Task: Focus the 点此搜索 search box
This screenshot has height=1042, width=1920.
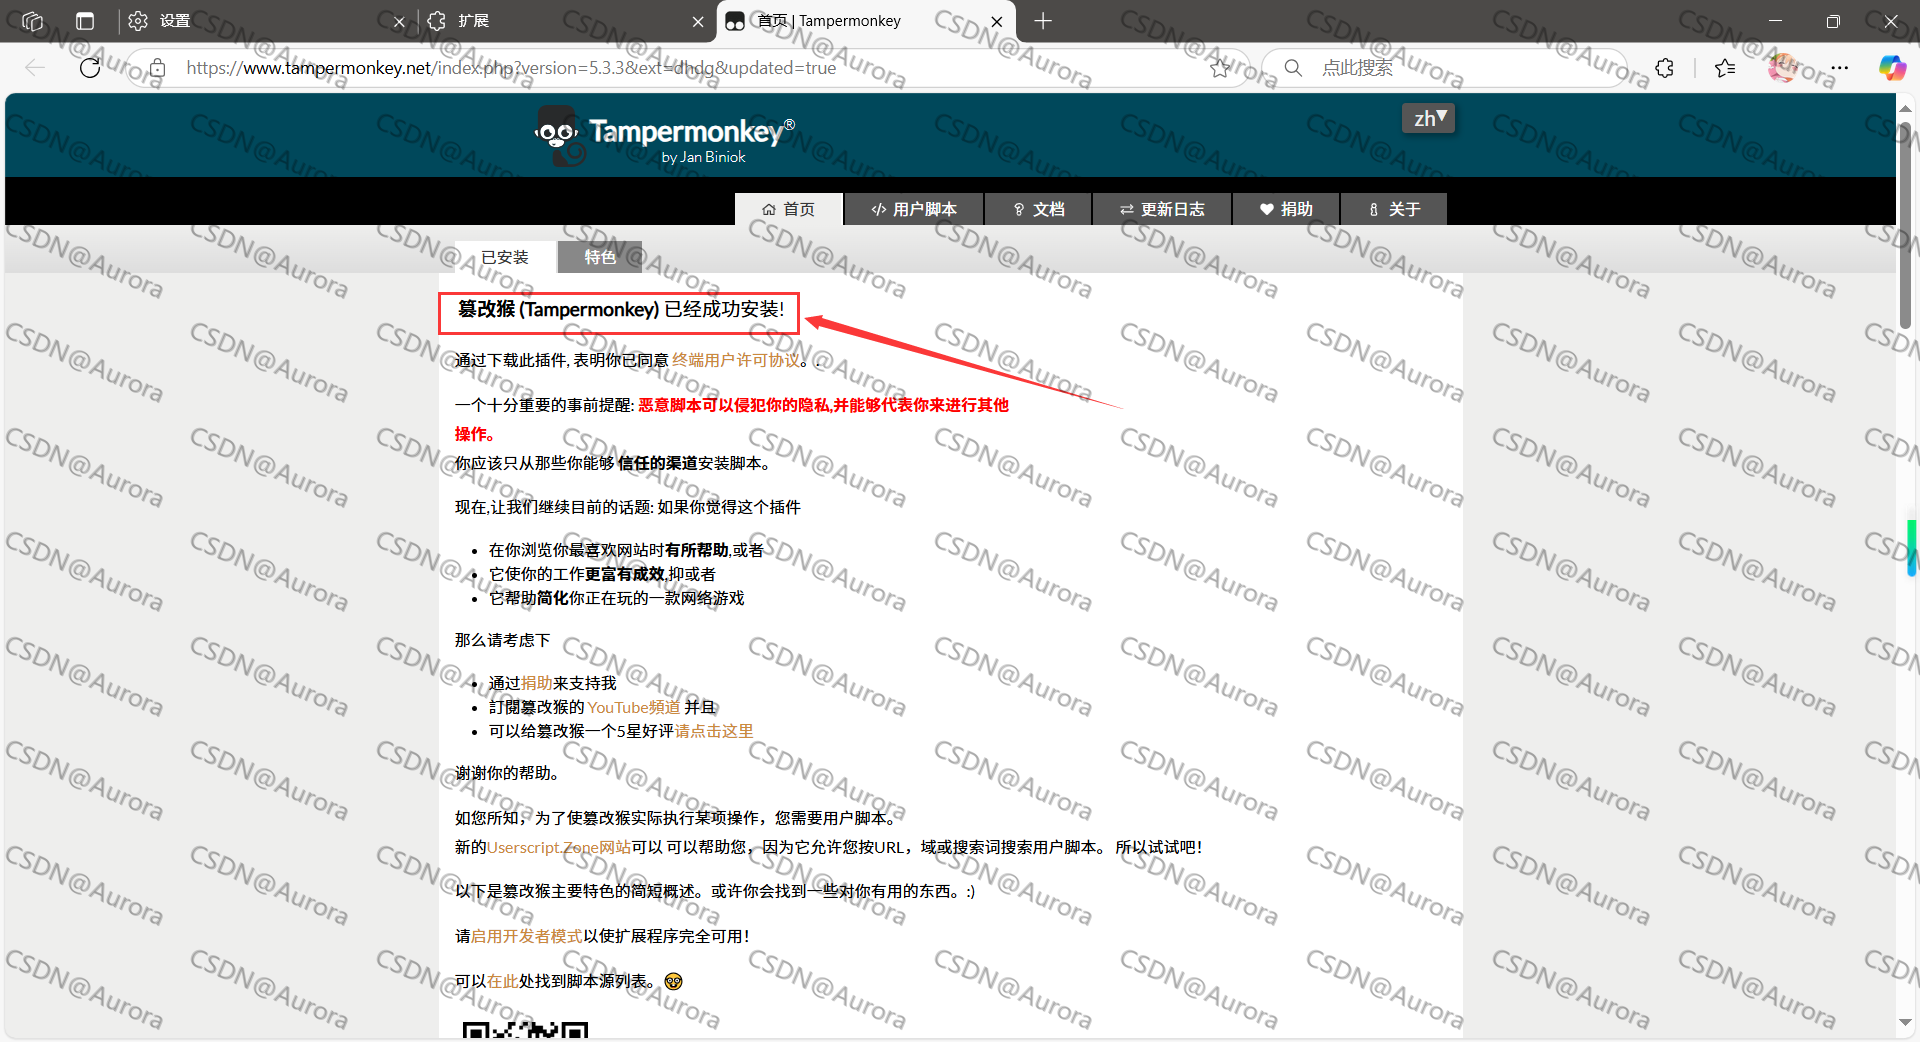Action: click(x=1445, y=68)
